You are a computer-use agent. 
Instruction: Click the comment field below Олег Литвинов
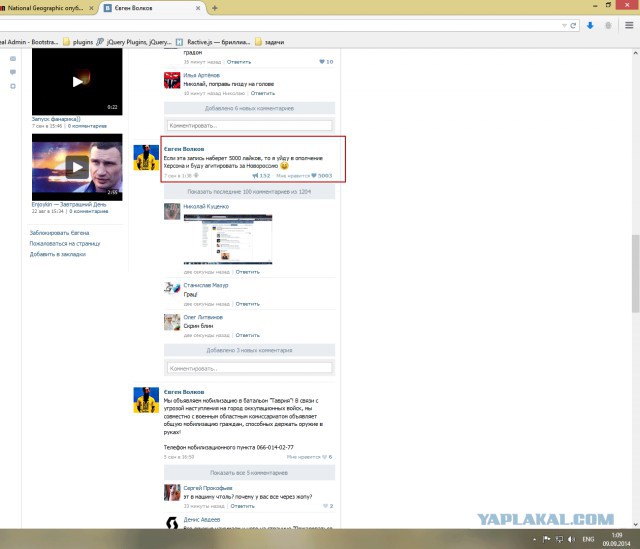point(250,369)
